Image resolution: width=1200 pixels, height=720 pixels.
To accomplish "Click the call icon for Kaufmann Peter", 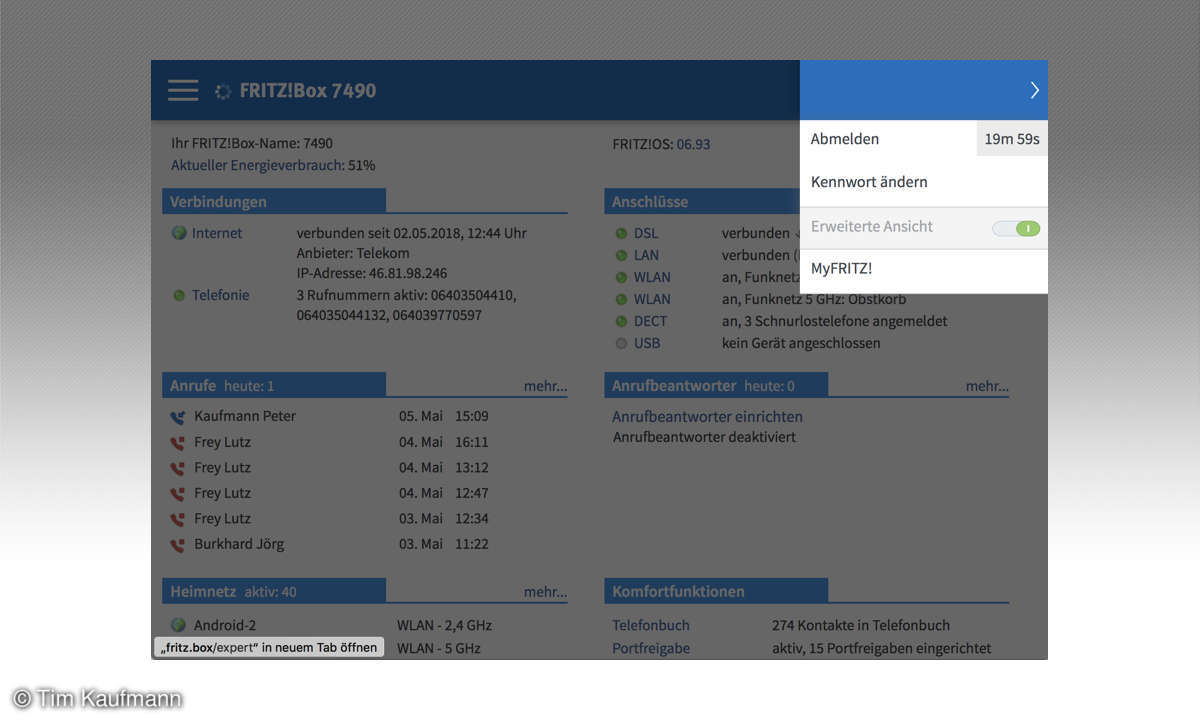I will (x=178, y=418).
